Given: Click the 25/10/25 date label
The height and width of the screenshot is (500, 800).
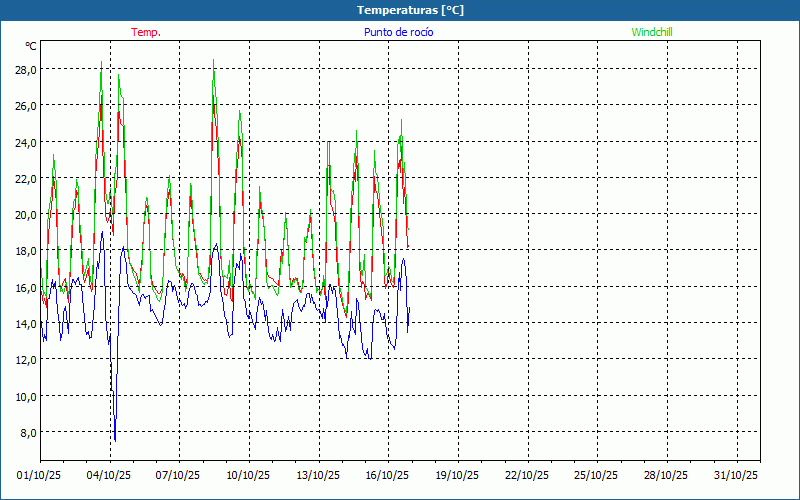Looking at the screenshot, I should 596,475.
